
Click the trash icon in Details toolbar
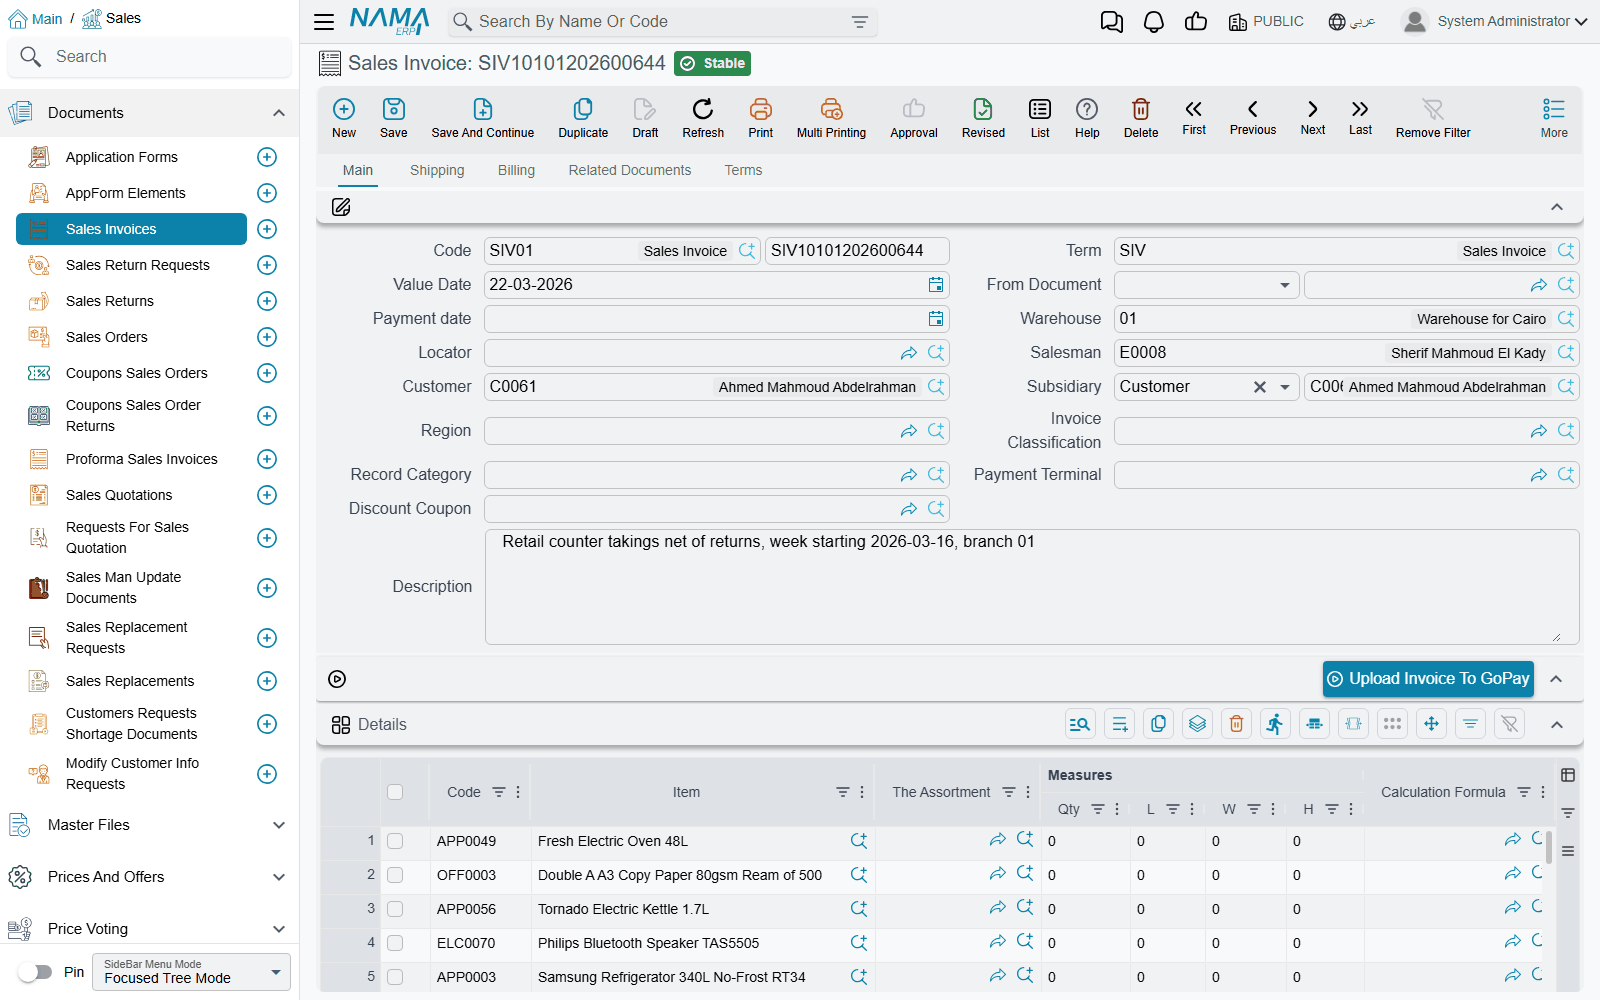[1237, 724]
